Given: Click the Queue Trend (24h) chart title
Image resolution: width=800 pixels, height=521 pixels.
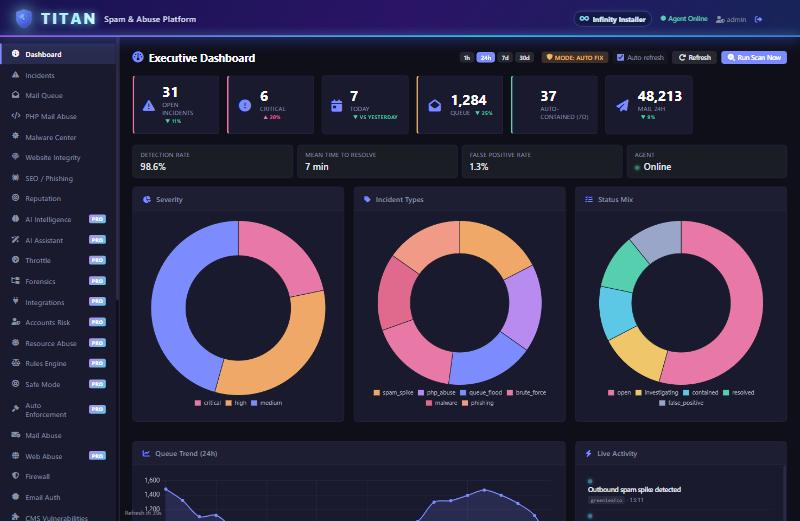Looking at the screenshot, I should point(186,453).
